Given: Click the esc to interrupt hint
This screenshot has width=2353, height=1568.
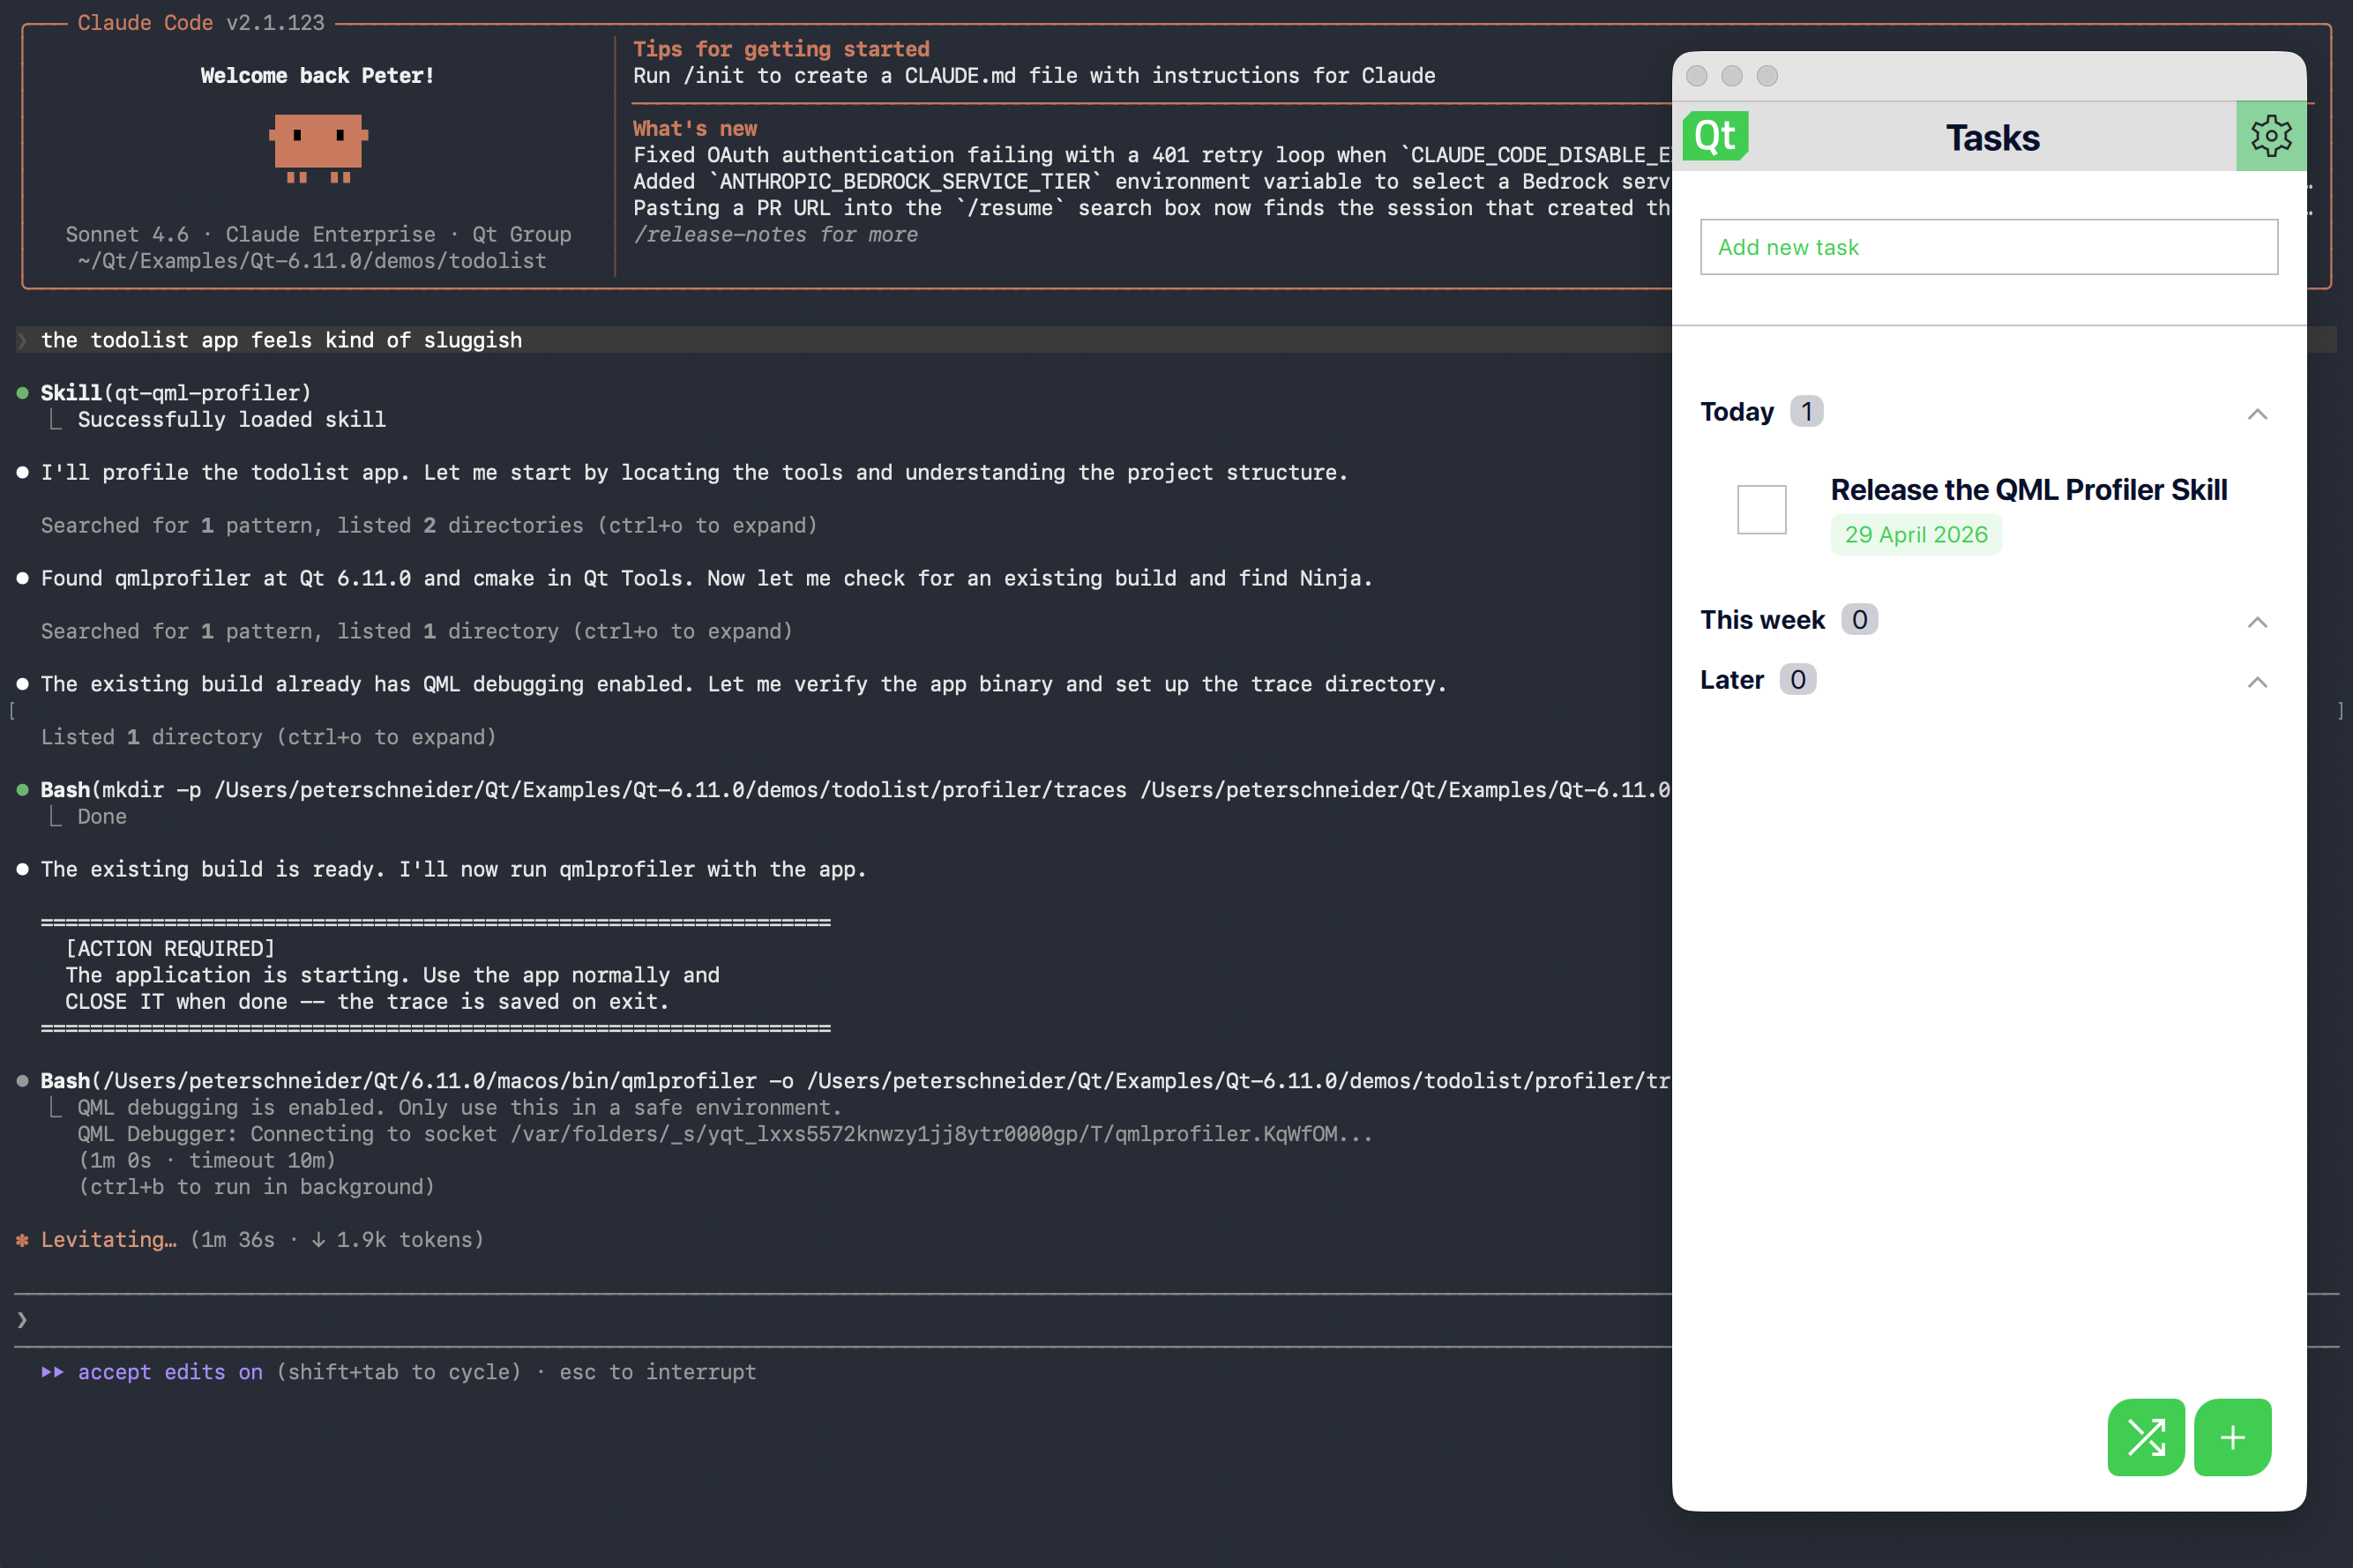Looking at the screenshot, I should click(x=657, y=1372).
